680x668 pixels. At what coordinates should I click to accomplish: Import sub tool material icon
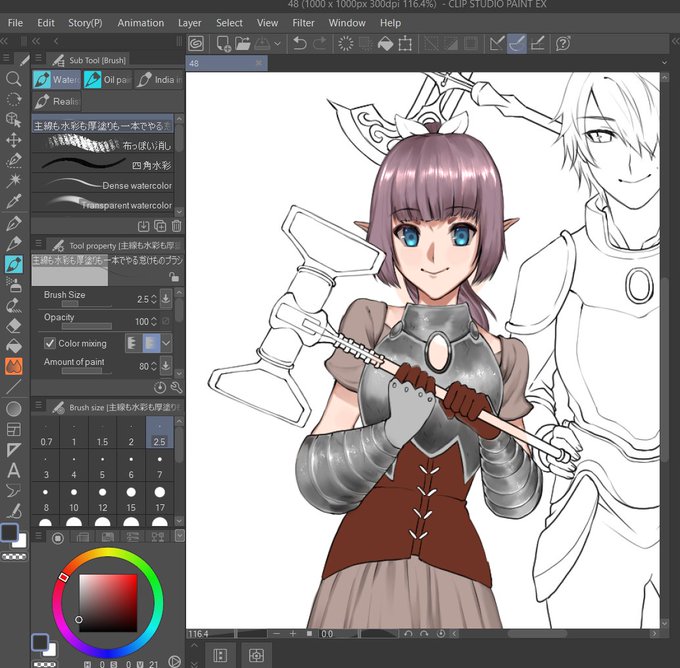(143, 226)
